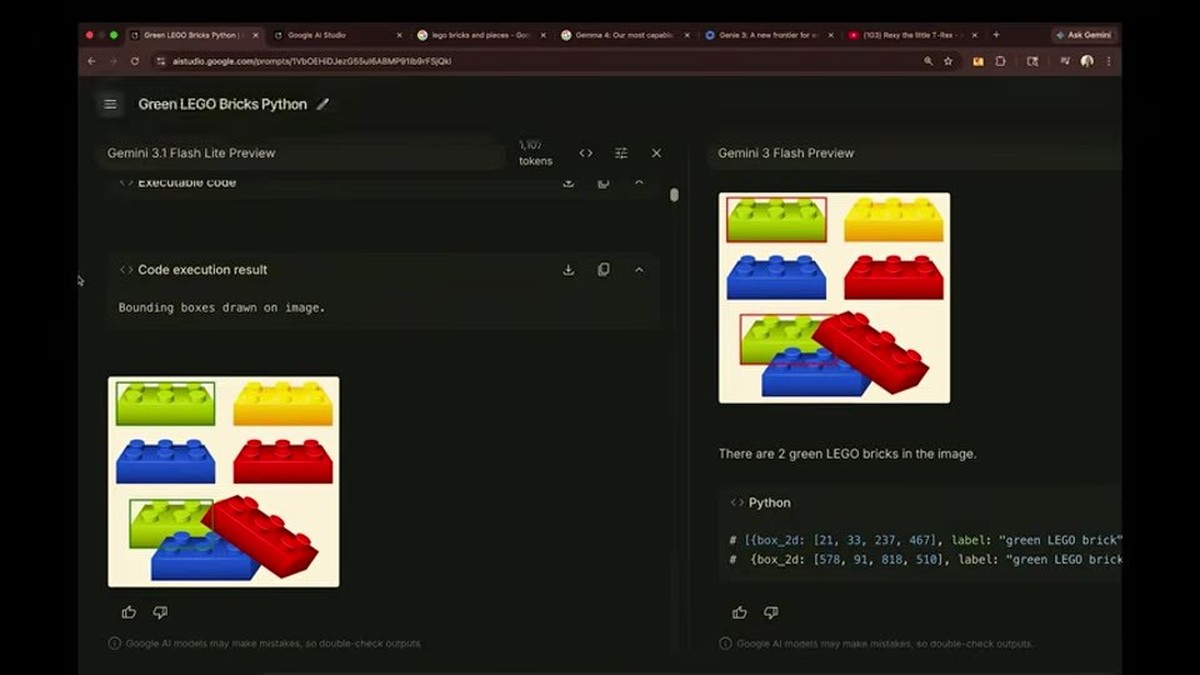Open the Get code icon
Image resolution: width=1200 pixels, height=675 pixels.
click(x=586, y=153)
